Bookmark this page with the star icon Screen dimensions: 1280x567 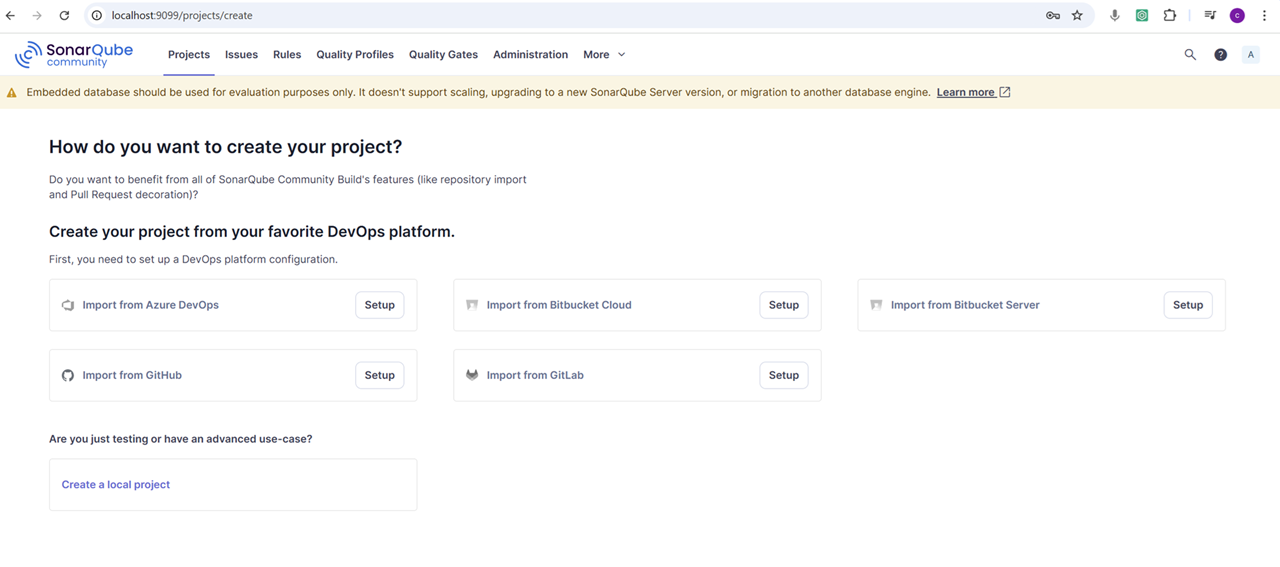click(x=1077, y=16)
